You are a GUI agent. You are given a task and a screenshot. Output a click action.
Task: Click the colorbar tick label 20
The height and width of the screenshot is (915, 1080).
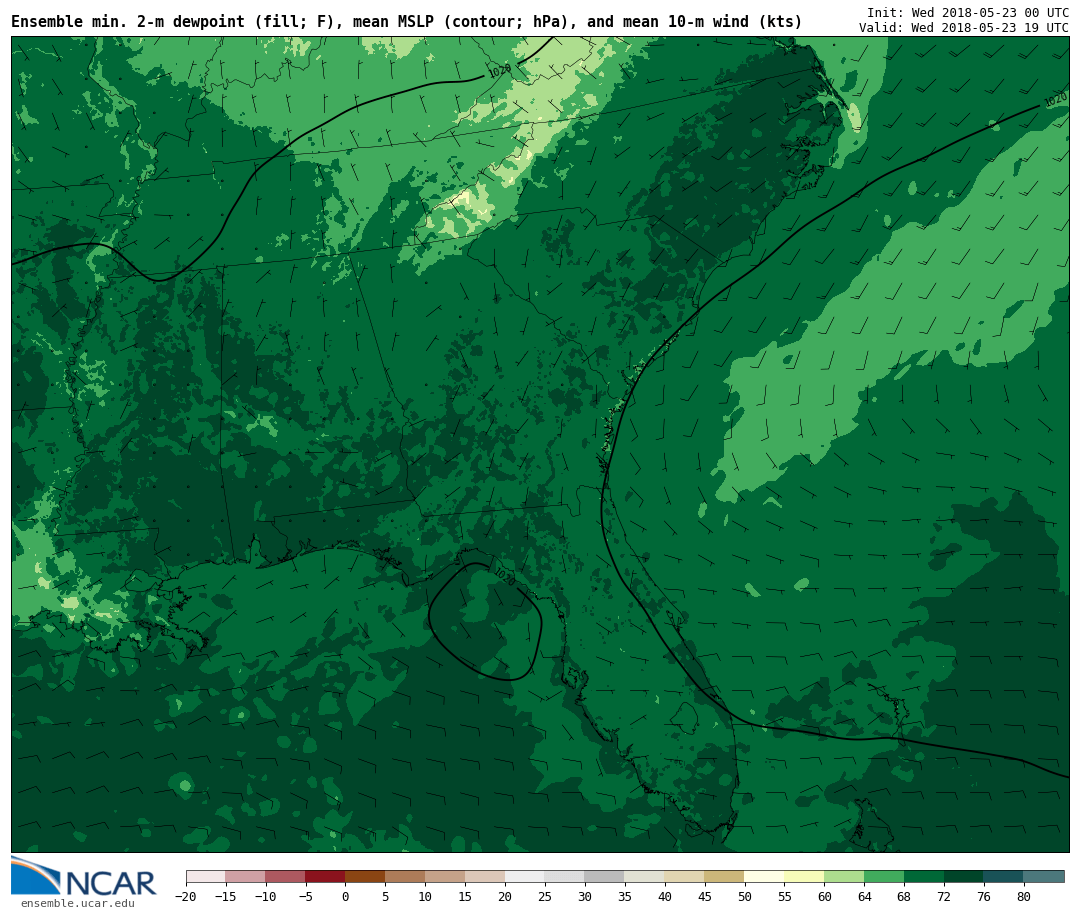pyautogui.click(x=505, y=896)
